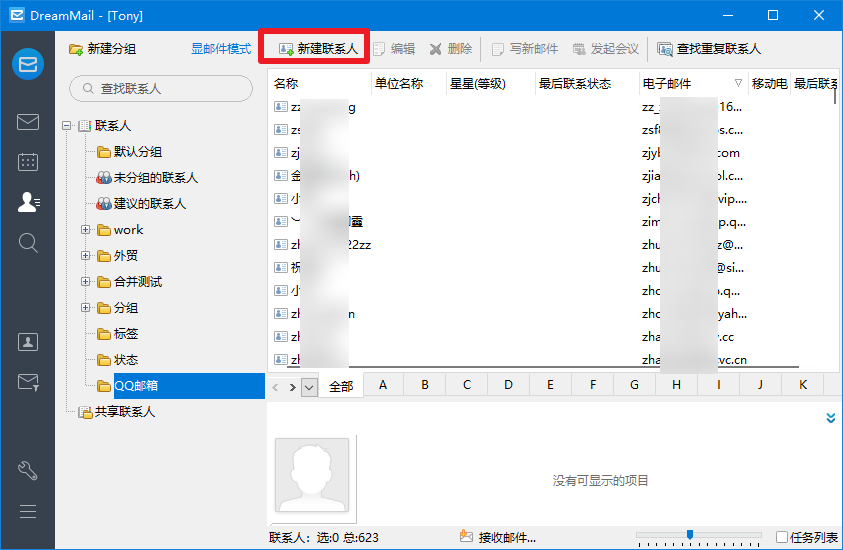Click 接收邮件 status bar item
Screen dimensions: 843x550
[498, 537]
